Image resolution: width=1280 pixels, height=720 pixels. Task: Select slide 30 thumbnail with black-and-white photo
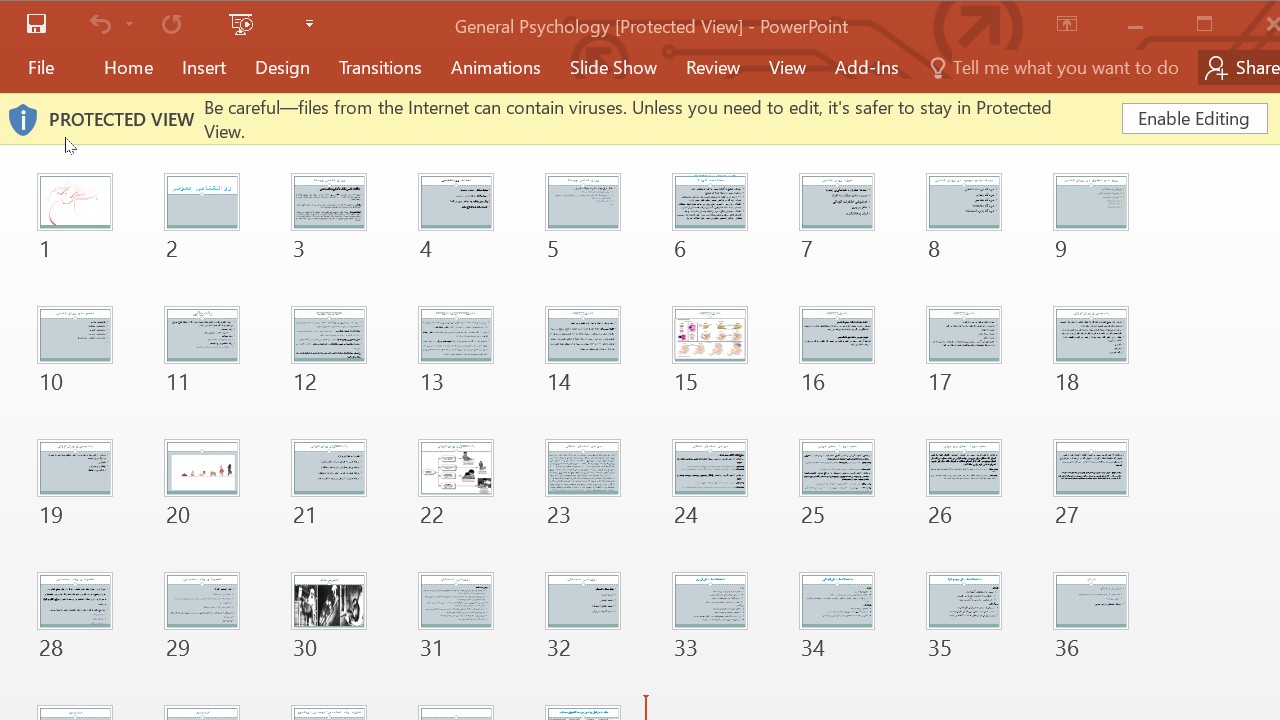pyautogui.click(x=329, y=601)
